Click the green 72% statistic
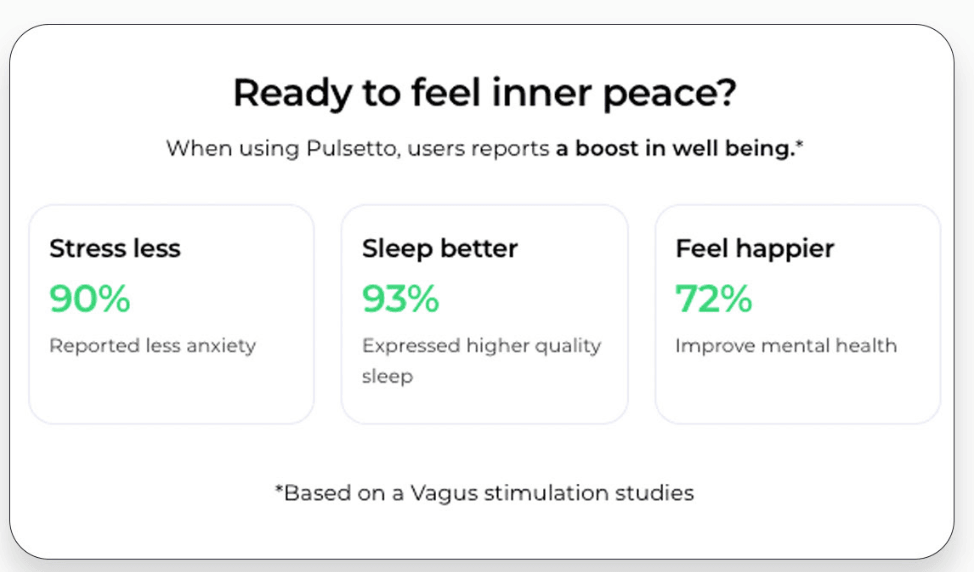974x572 pixels. coord(713,298)
